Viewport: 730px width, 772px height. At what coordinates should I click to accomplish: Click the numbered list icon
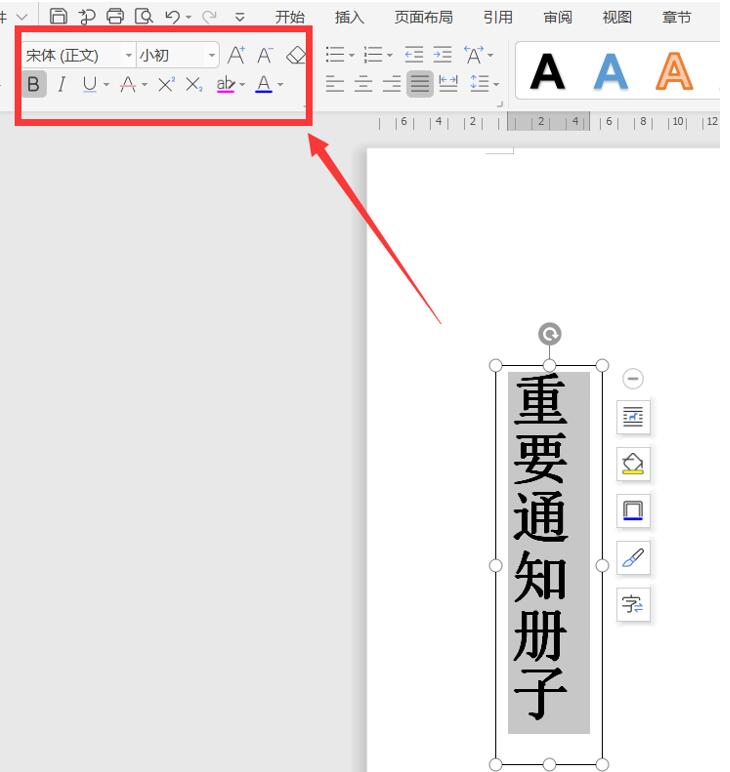click(x=373, y=55)
